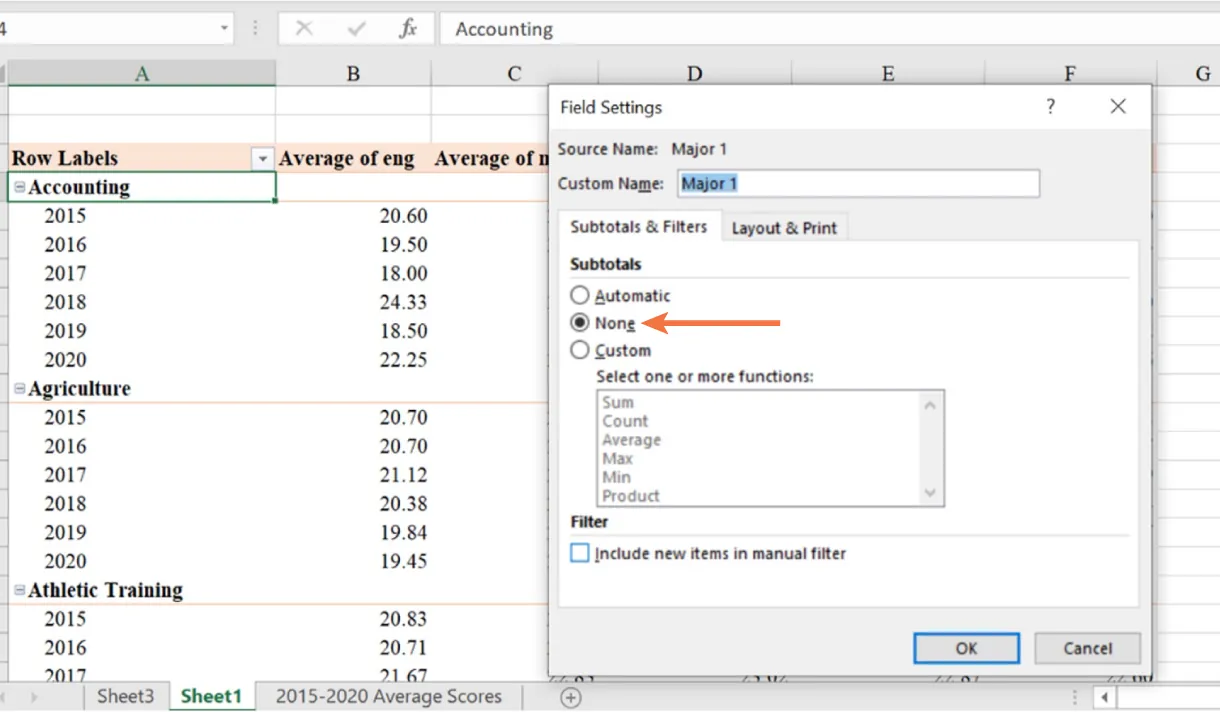This screenshot has height=712, width=1220.
Task: Open the Sheet3 worksheet tab
Action: tap(125, 697)
